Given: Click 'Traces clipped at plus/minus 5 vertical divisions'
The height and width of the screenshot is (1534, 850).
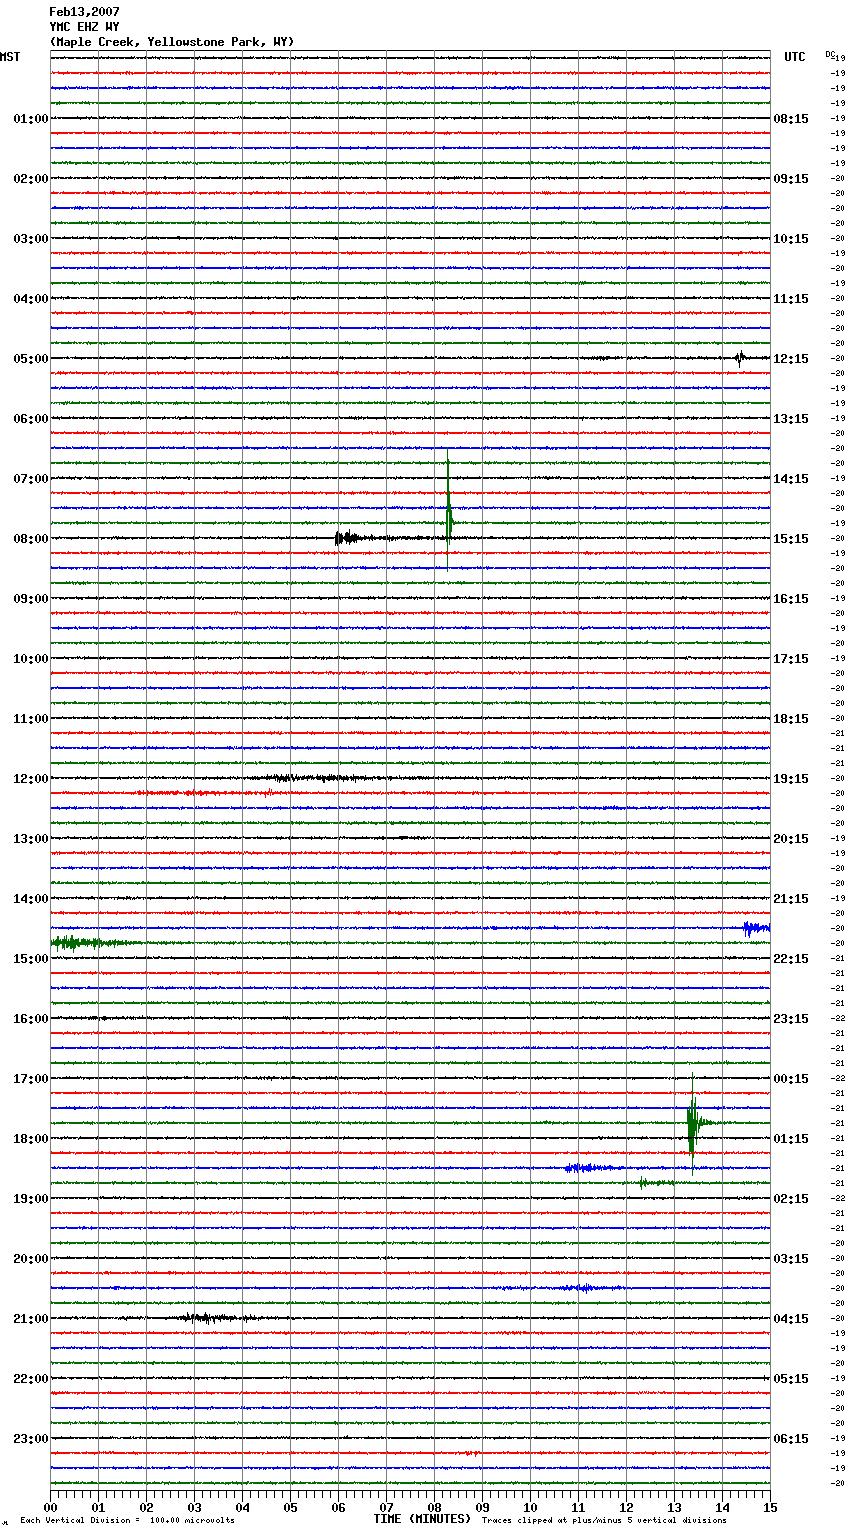Looking at the screenshot, I should tap(604, 1521).
